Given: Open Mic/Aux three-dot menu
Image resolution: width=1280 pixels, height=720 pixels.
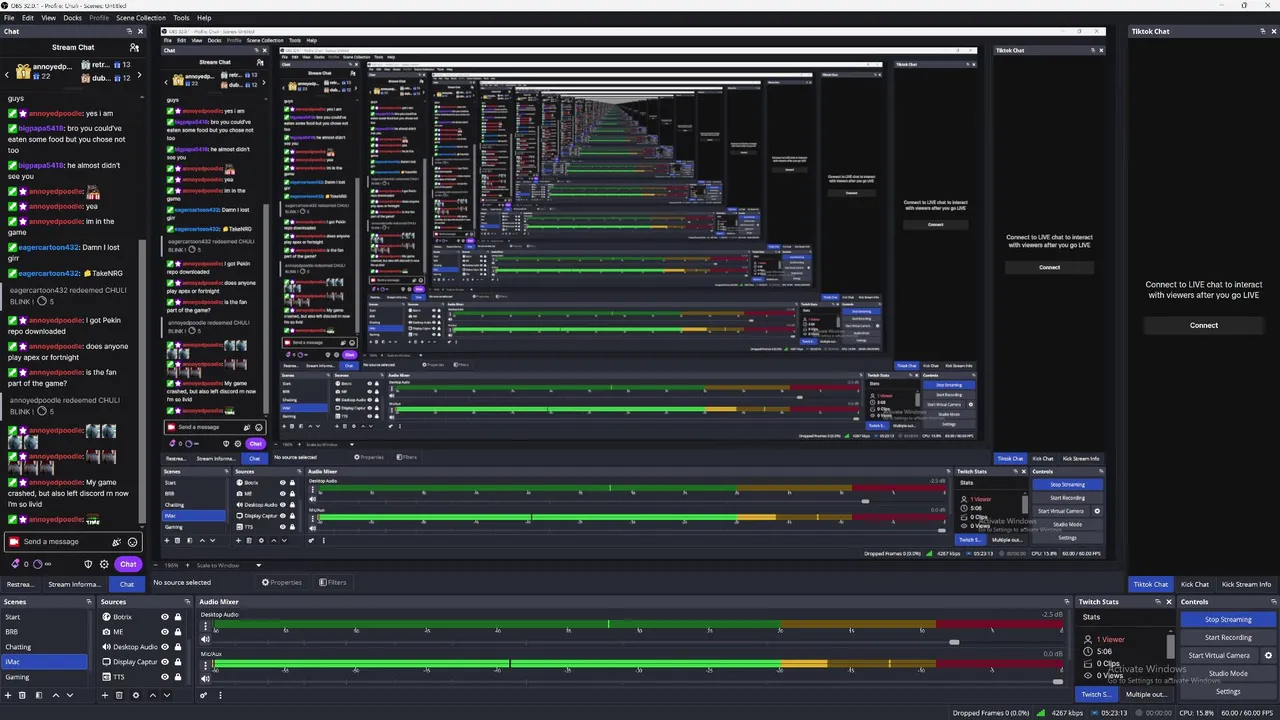Looking at the screenshot, I should tap(206, 666).
